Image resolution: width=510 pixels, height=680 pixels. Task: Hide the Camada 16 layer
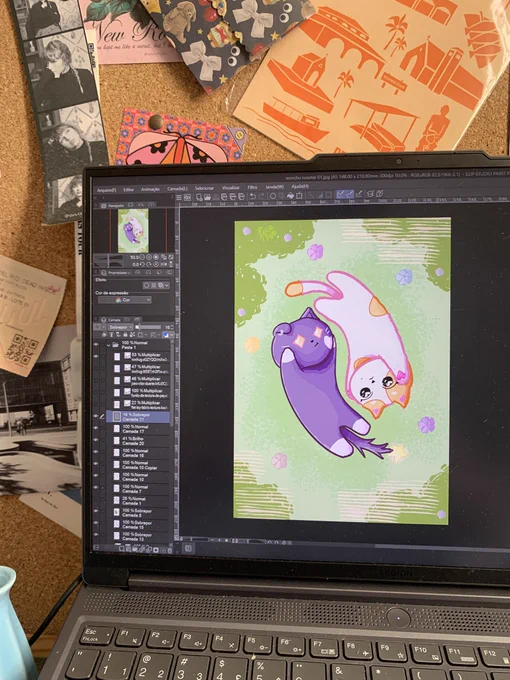click(x=96, y=452)
